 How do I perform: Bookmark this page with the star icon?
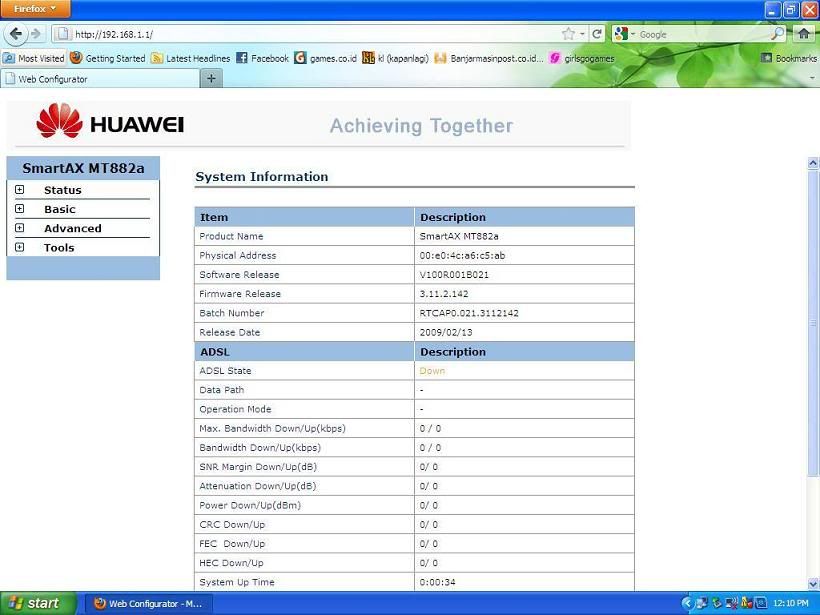pos(568,34)
